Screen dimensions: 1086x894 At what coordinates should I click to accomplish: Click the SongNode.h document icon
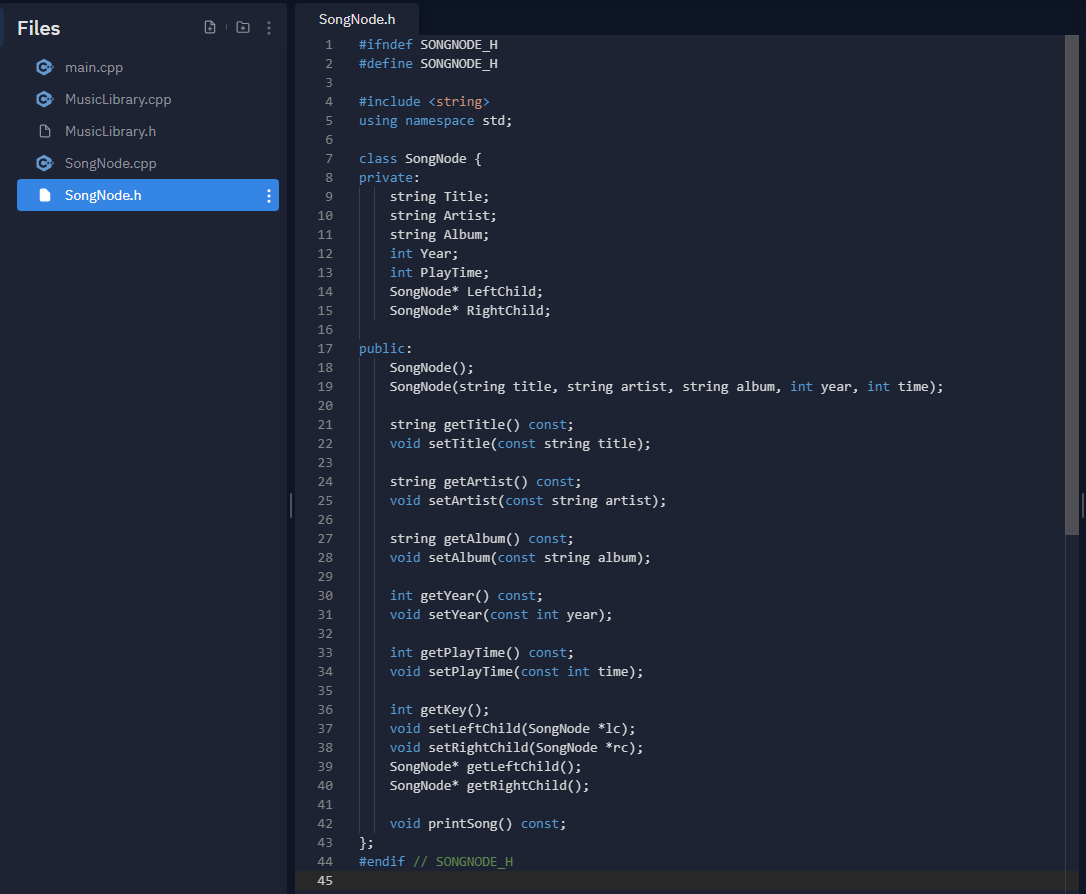[45, 195]
